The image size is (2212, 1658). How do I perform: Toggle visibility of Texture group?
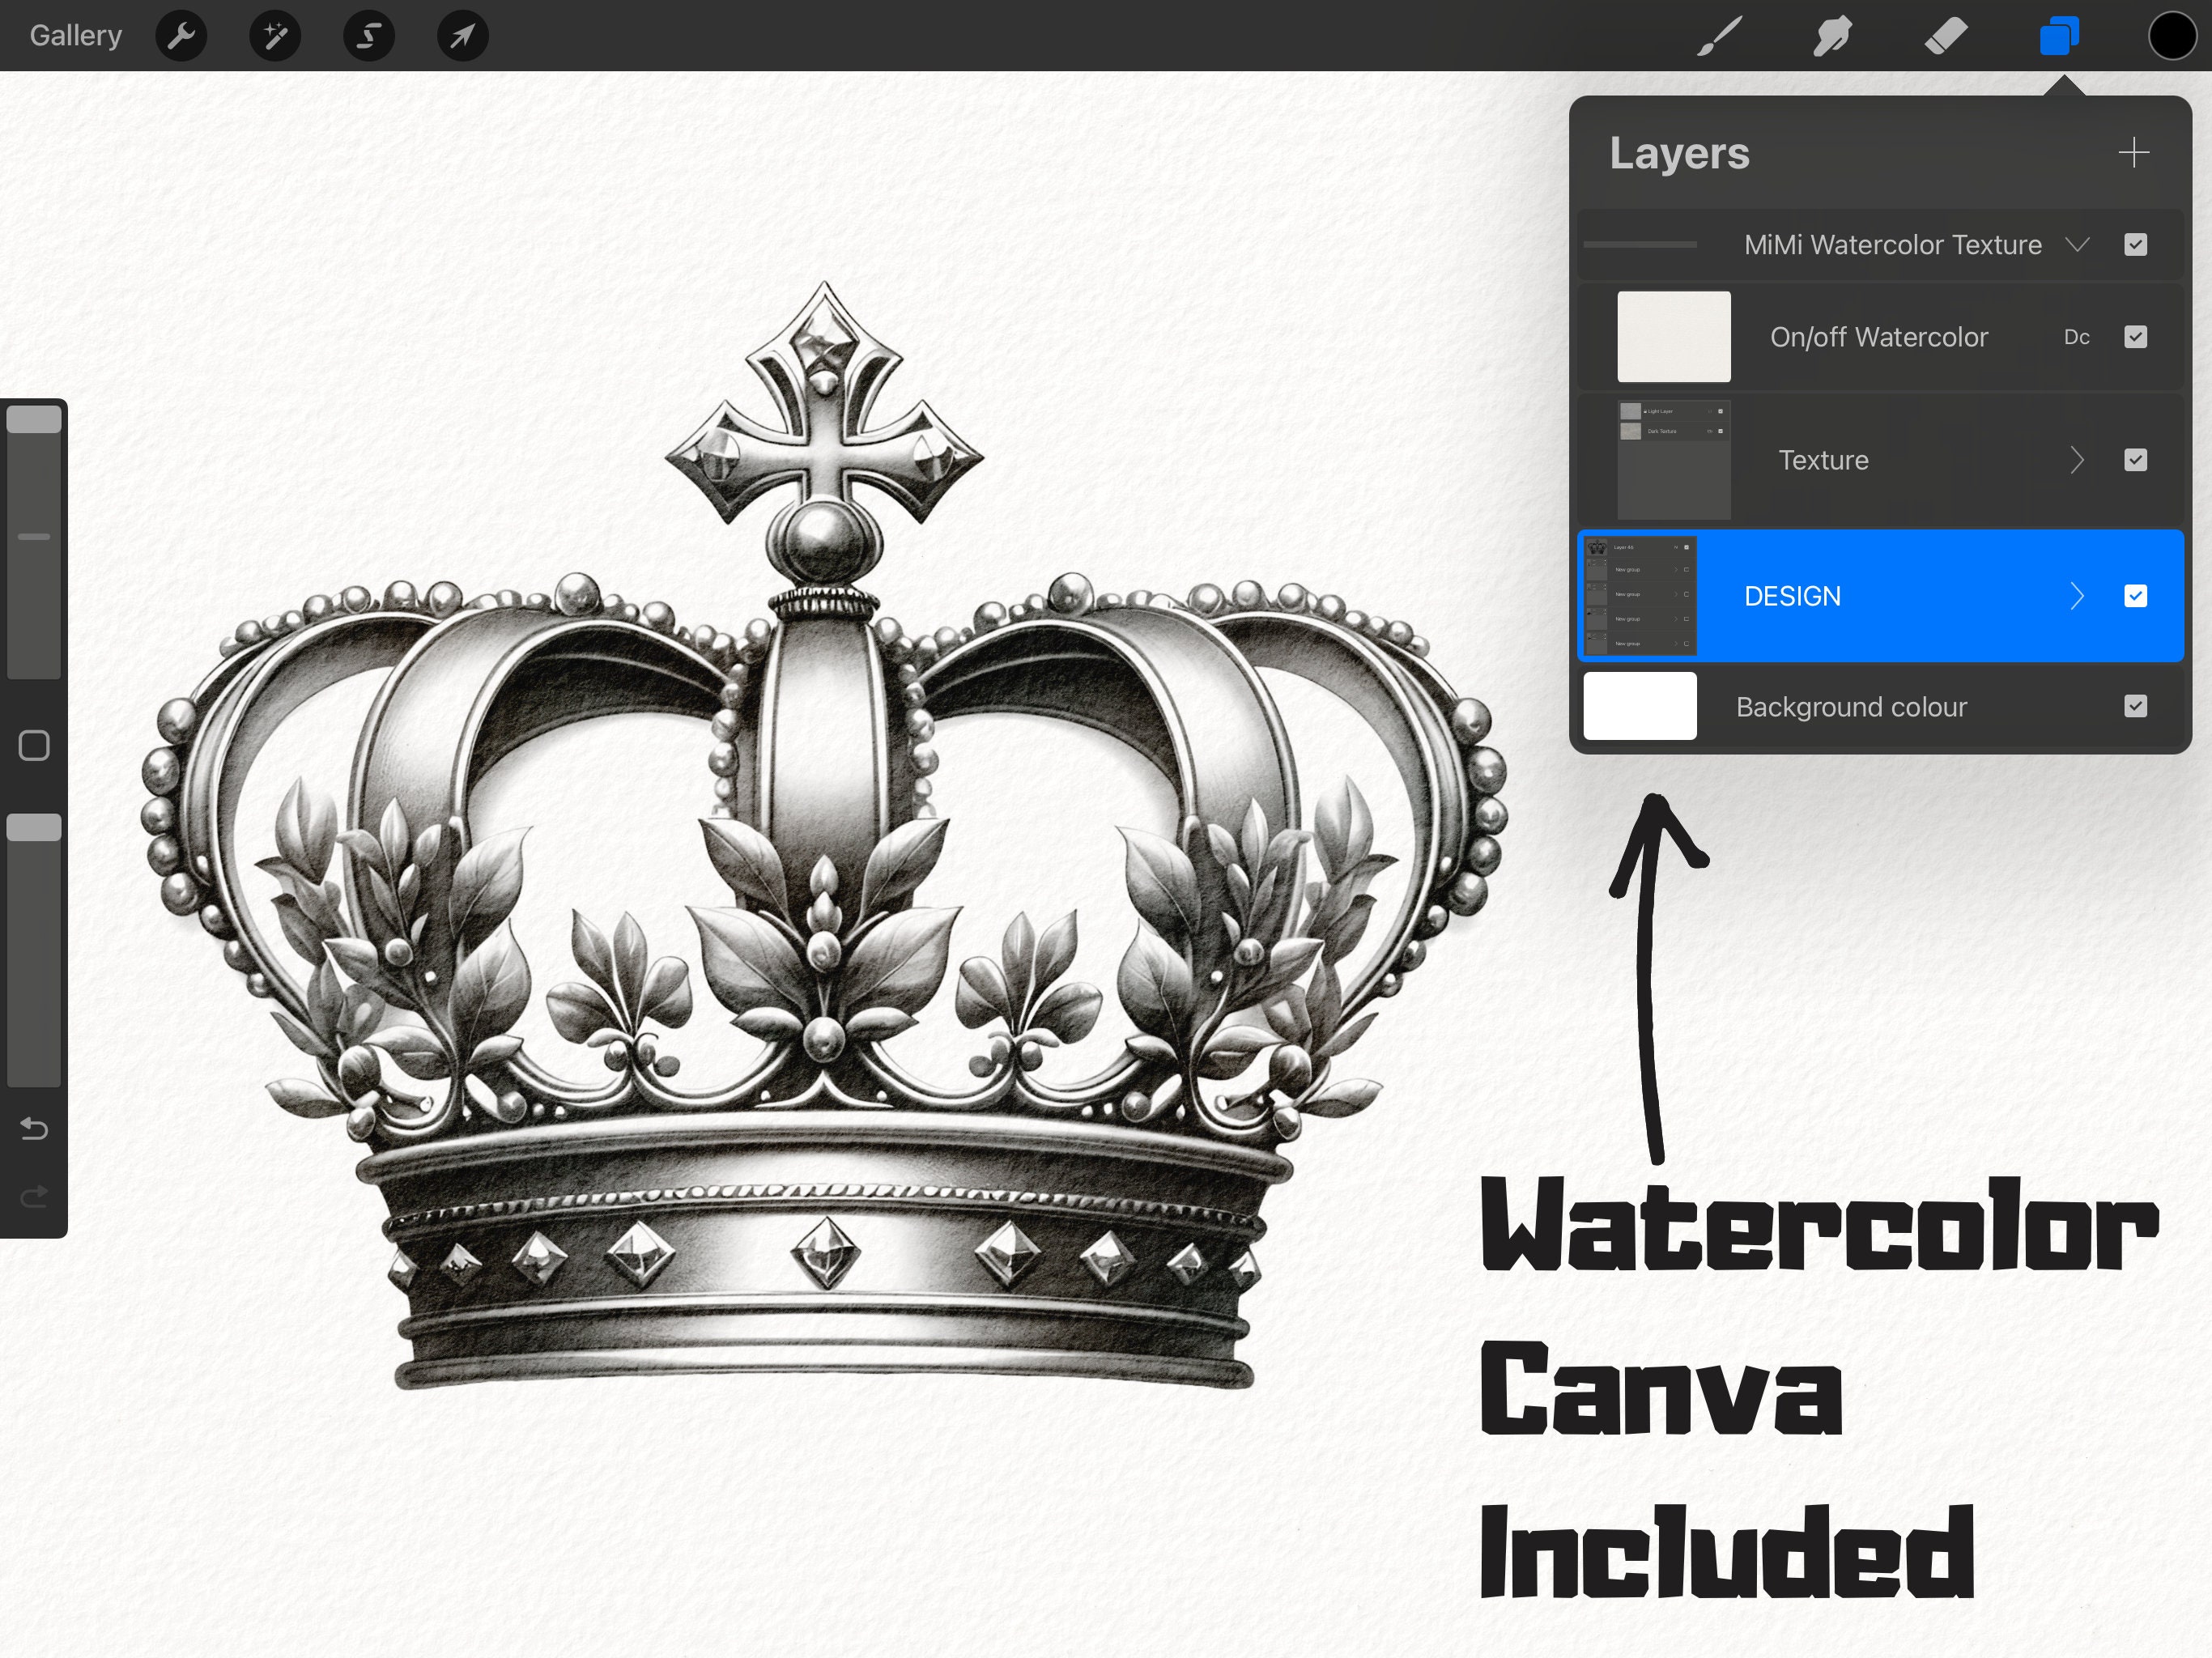[2135, 460]
